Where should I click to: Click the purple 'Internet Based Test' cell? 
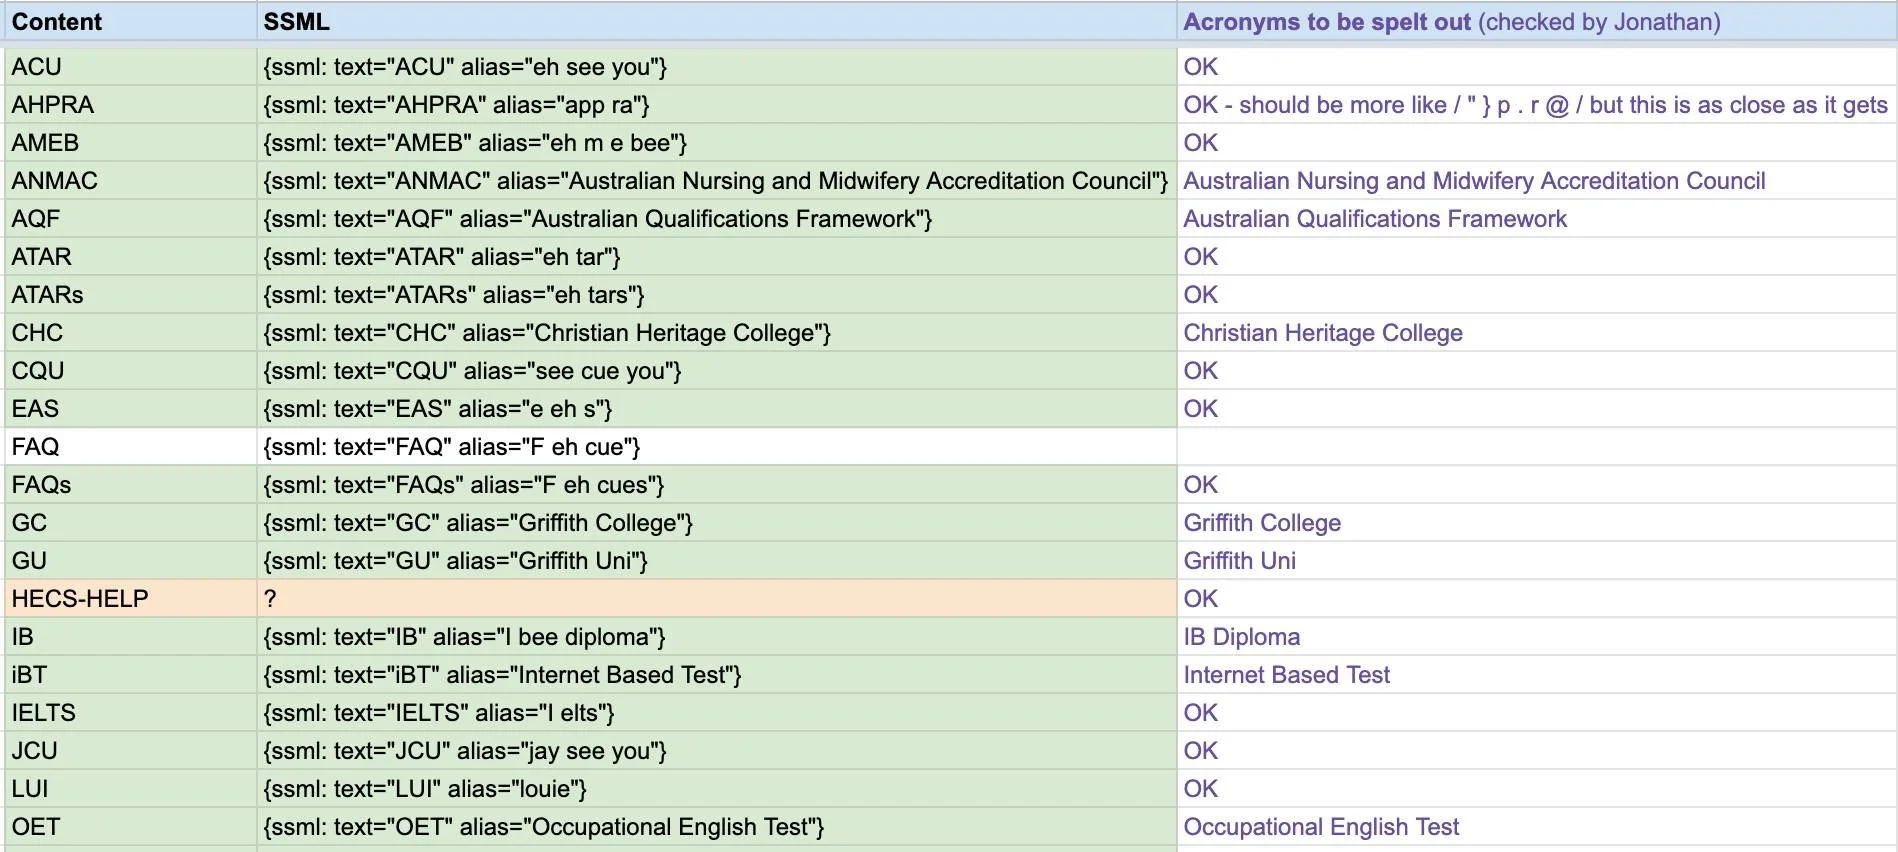1536,675
